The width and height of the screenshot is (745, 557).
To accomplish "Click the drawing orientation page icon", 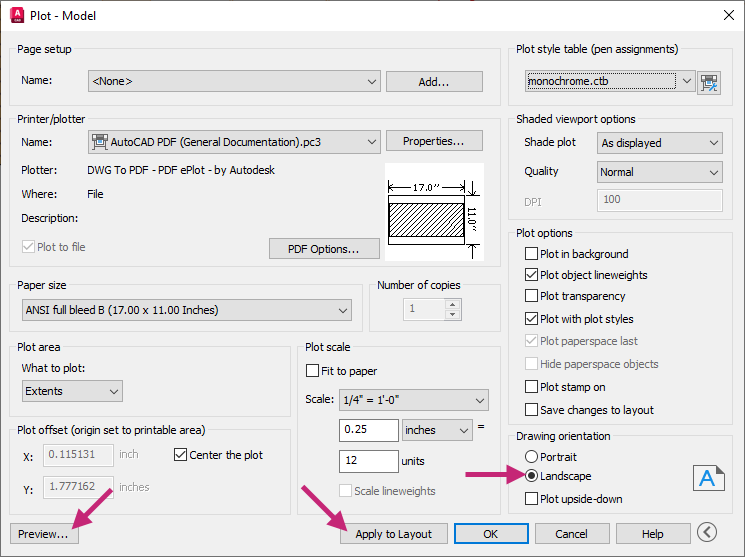I will [x=708, y=479].
